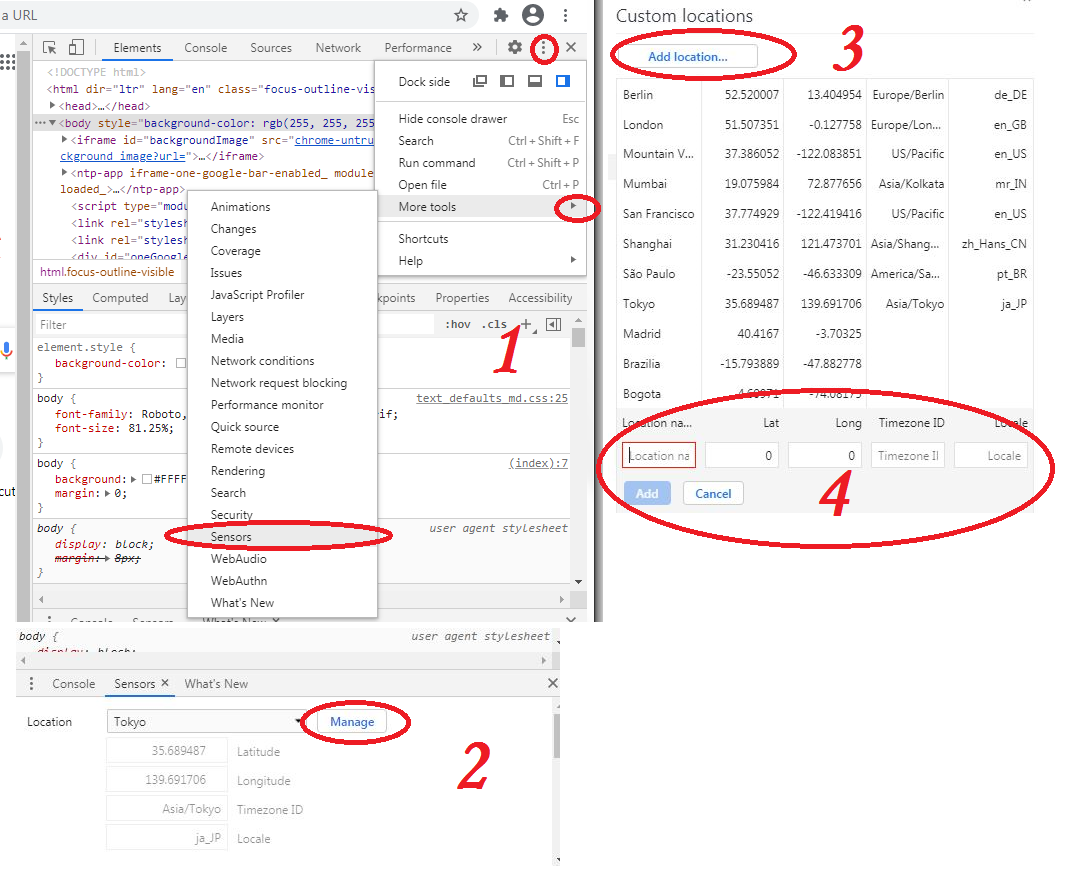The height and width of the screenshot is (869, 1088).
Task: Dock DevTools to the bottom
Action: [x=535, y=81]
